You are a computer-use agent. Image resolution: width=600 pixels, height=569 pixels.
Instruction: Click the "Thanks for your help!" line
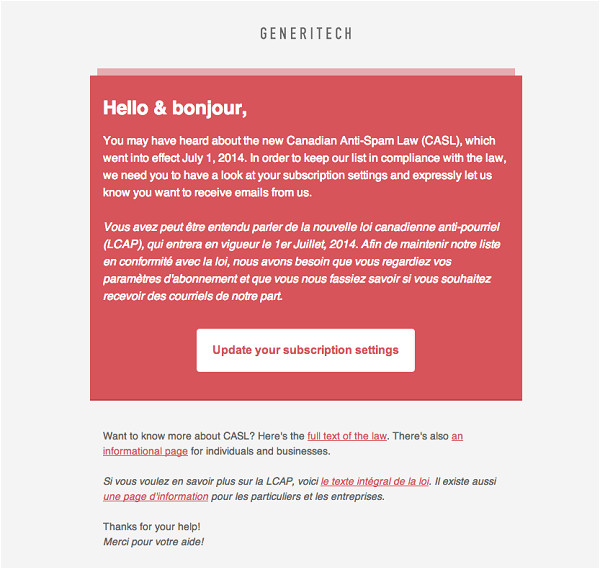(151, 526)
